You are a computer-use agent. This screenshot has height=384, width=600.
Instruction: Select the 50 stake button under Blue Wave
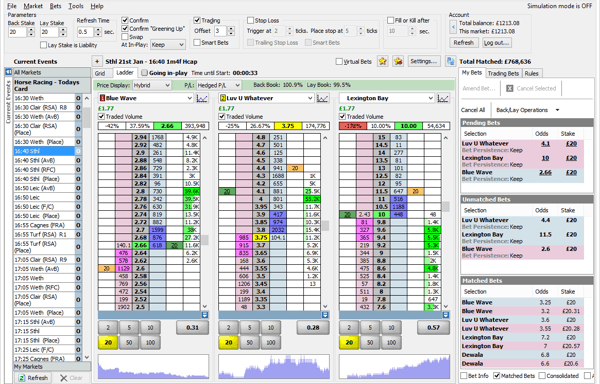coord(129,342)
